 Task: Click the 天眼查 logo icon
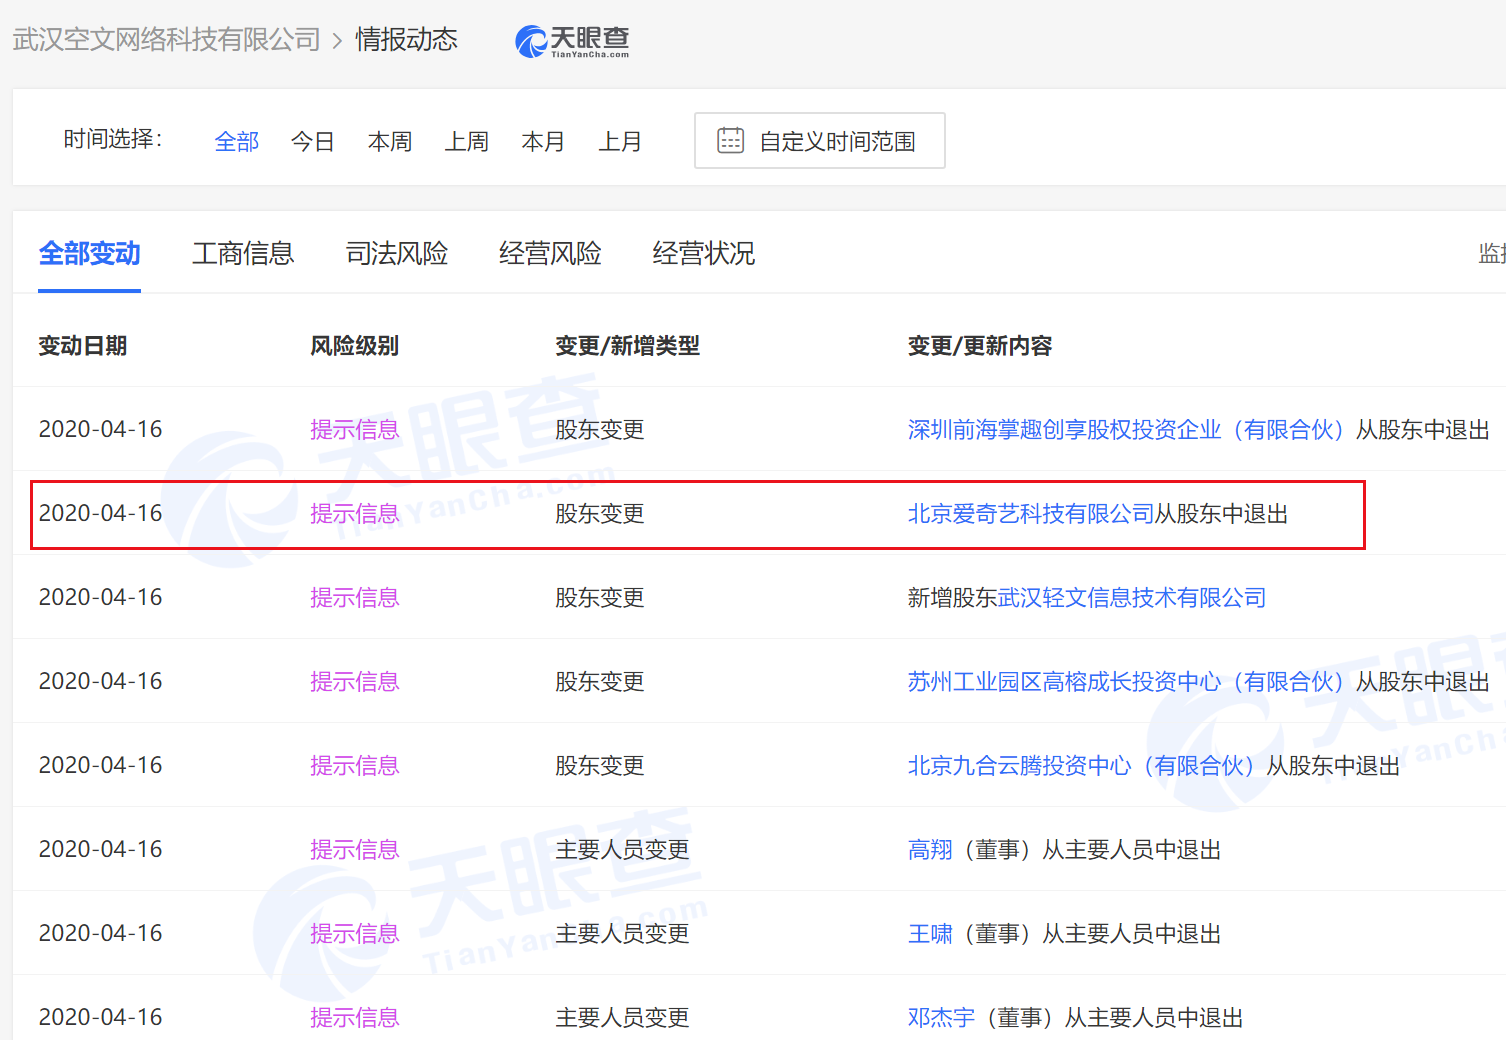(572, 41)
